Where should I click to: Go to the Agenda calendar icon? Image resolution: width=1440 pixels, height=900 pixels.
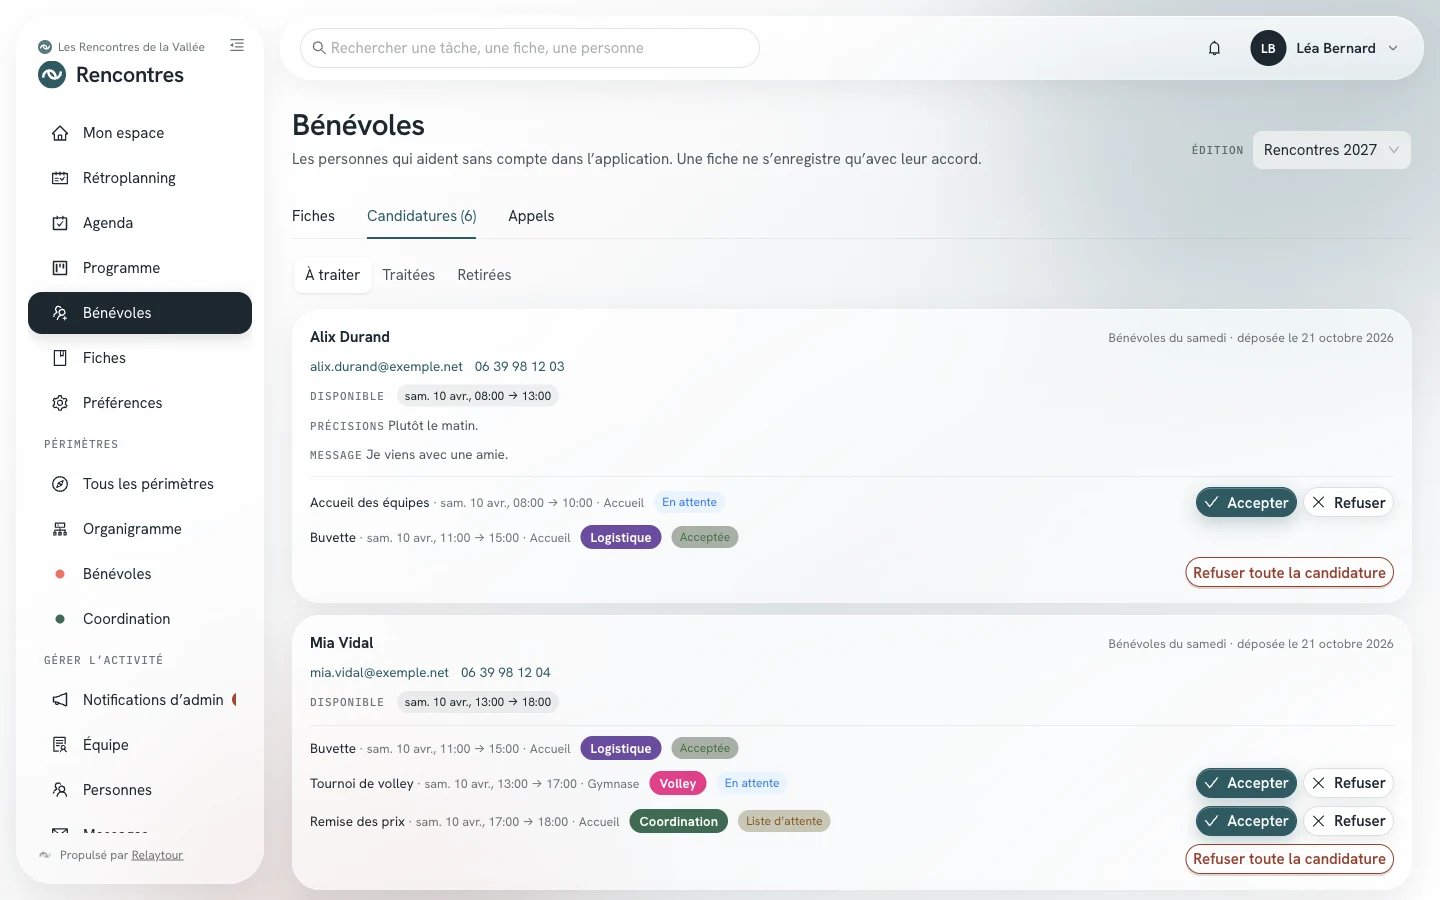click(x=60, y=223)
